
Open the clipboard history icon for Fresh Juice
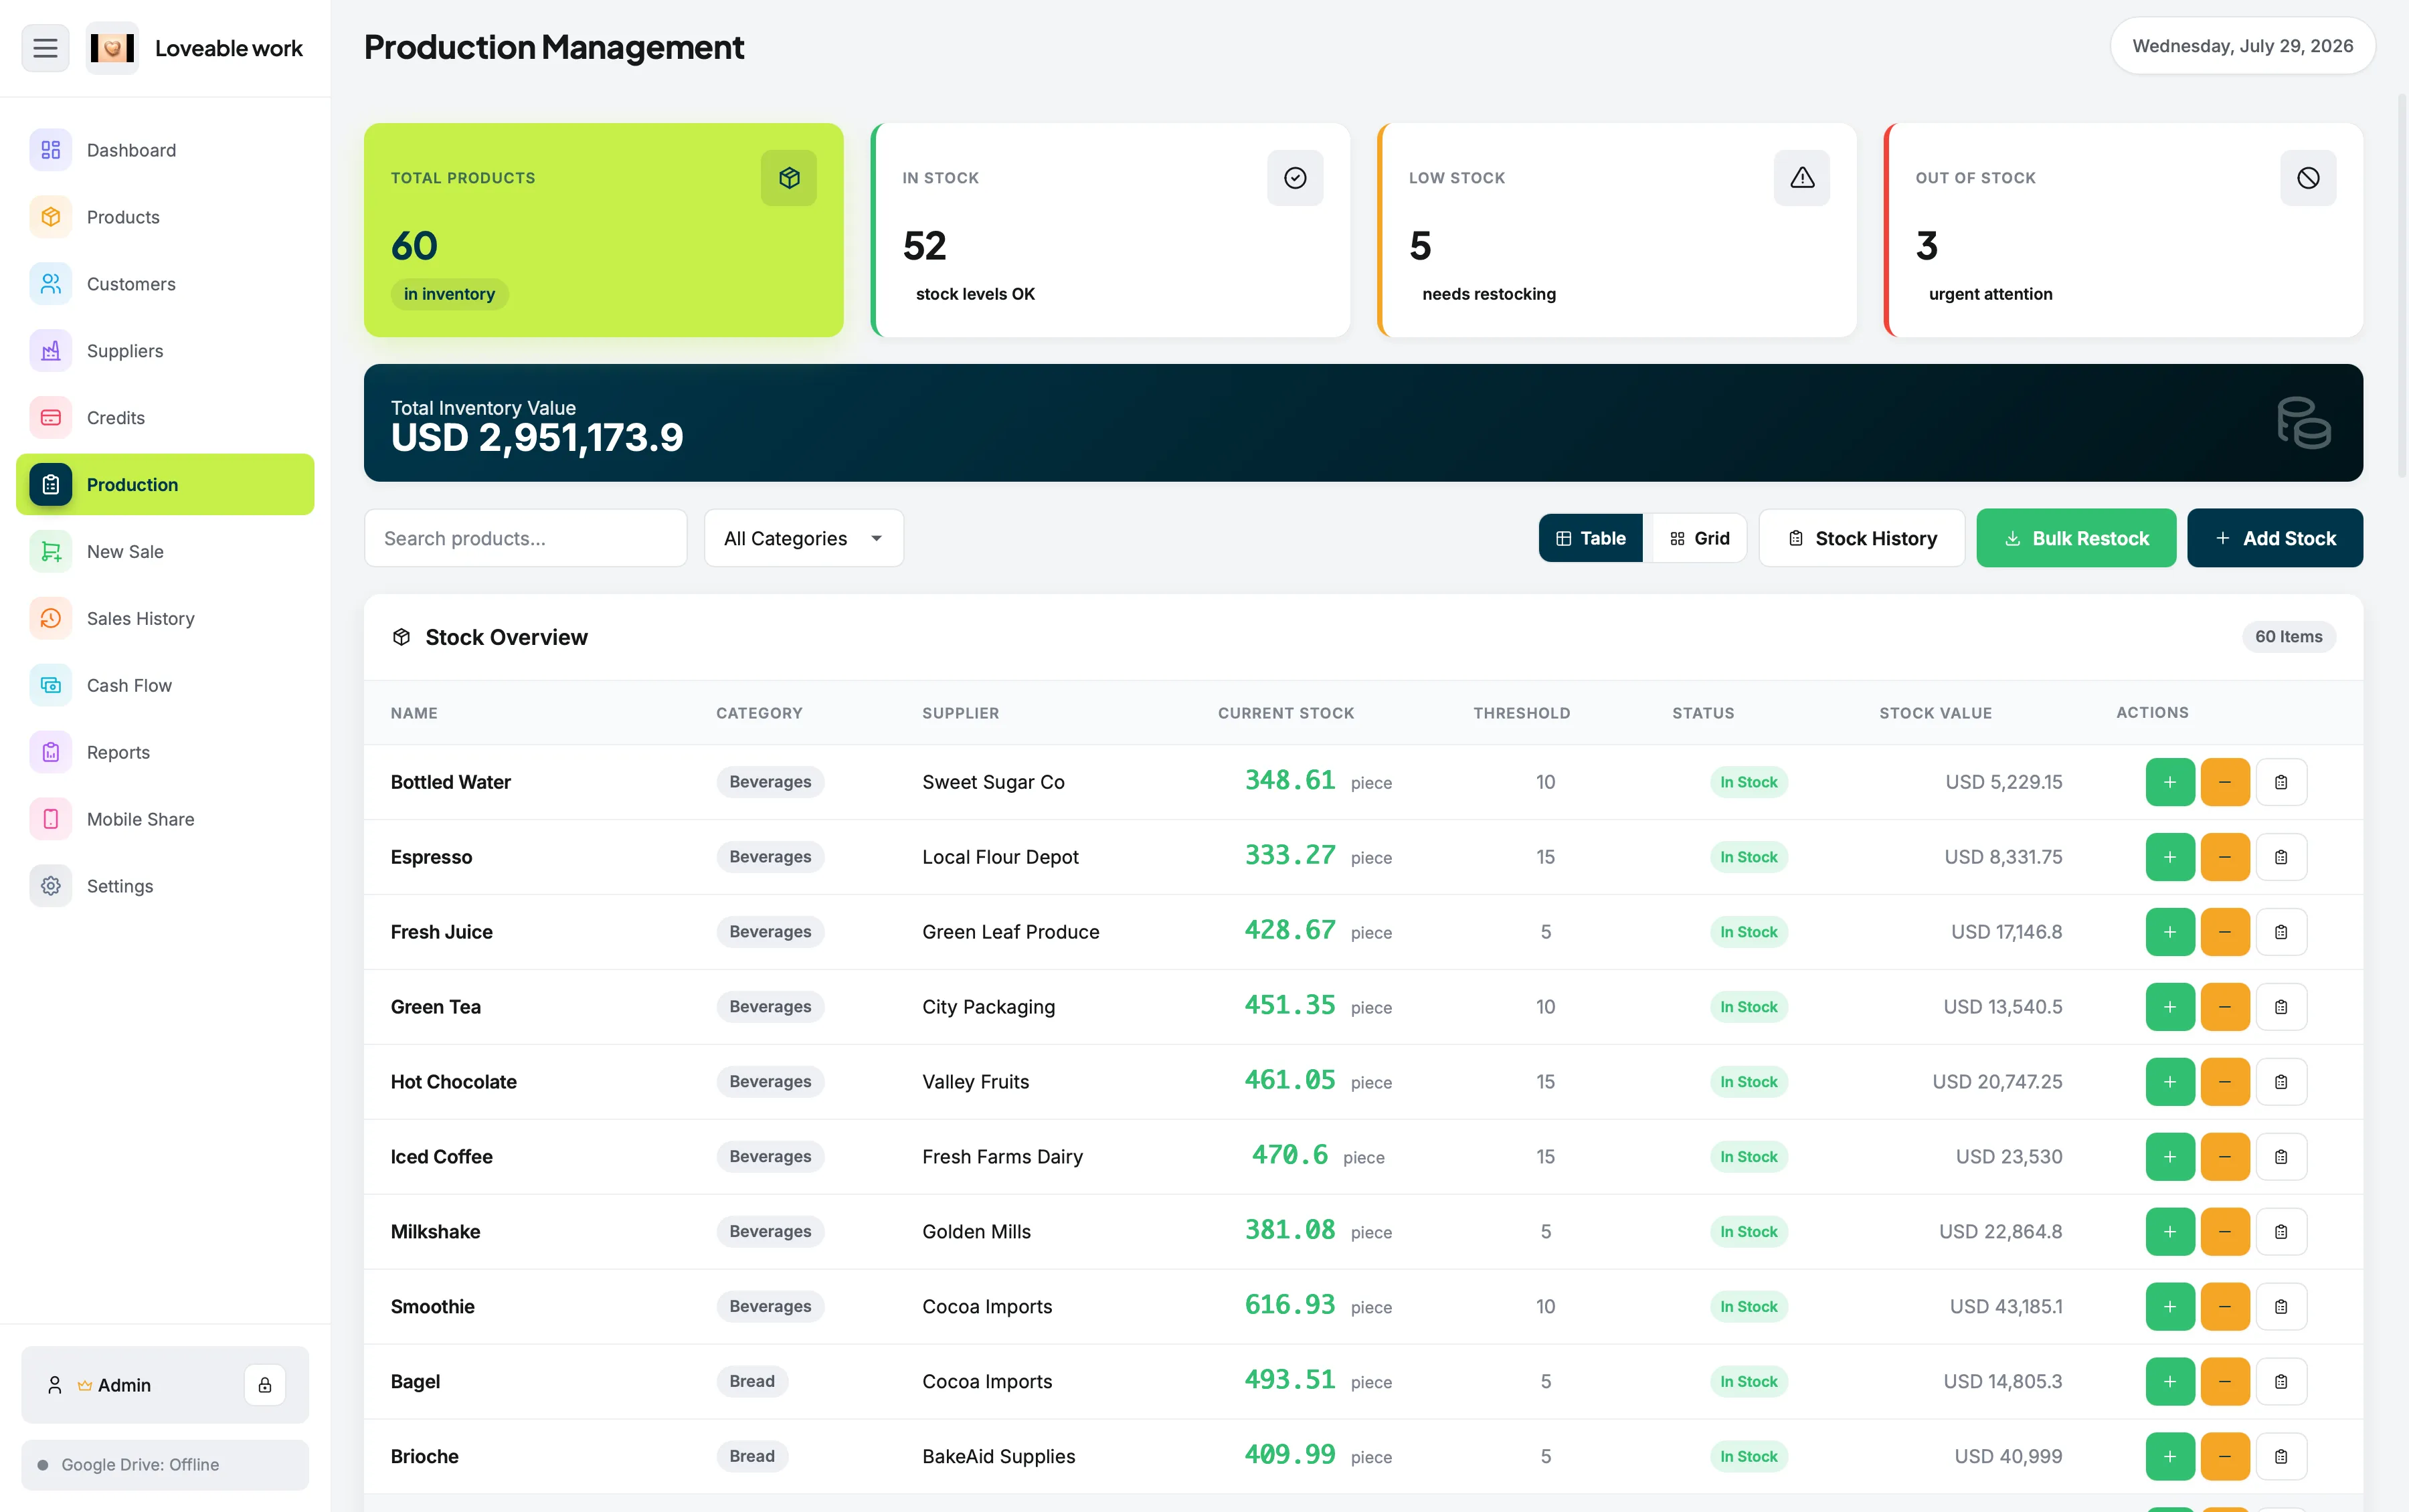[2281, 932]
